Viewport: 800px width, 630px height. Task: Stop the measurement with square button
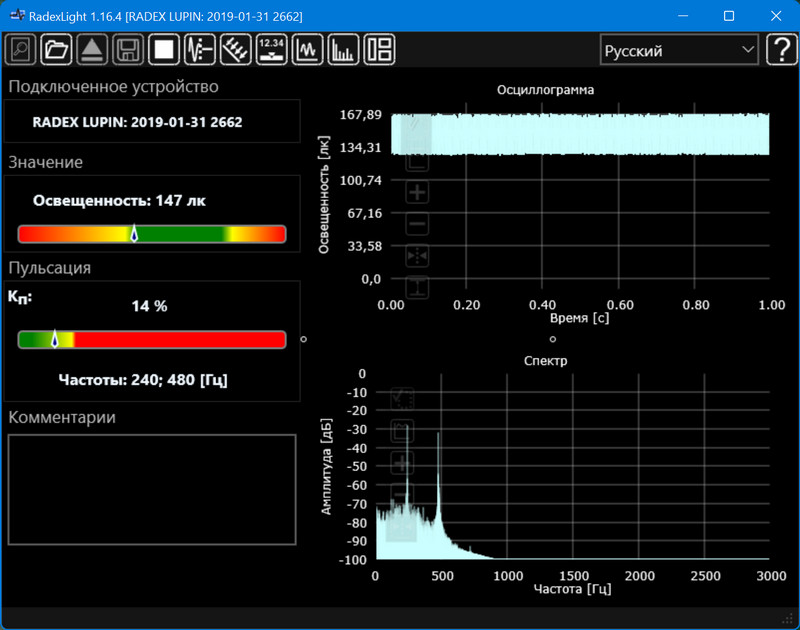pos(163,49)
